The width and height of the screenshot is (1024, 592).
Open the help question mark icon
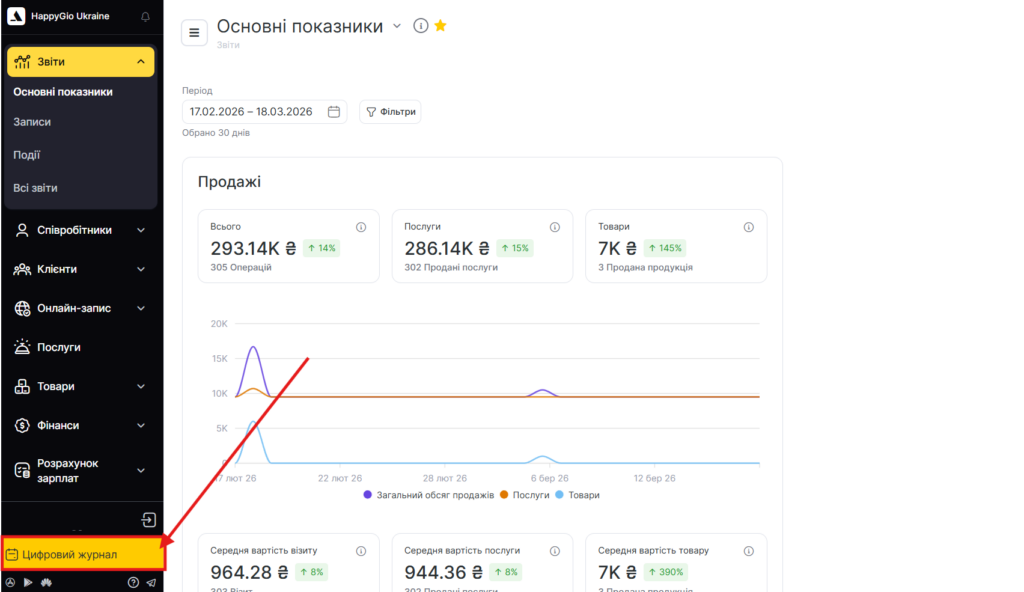click(x=133, y=582)
